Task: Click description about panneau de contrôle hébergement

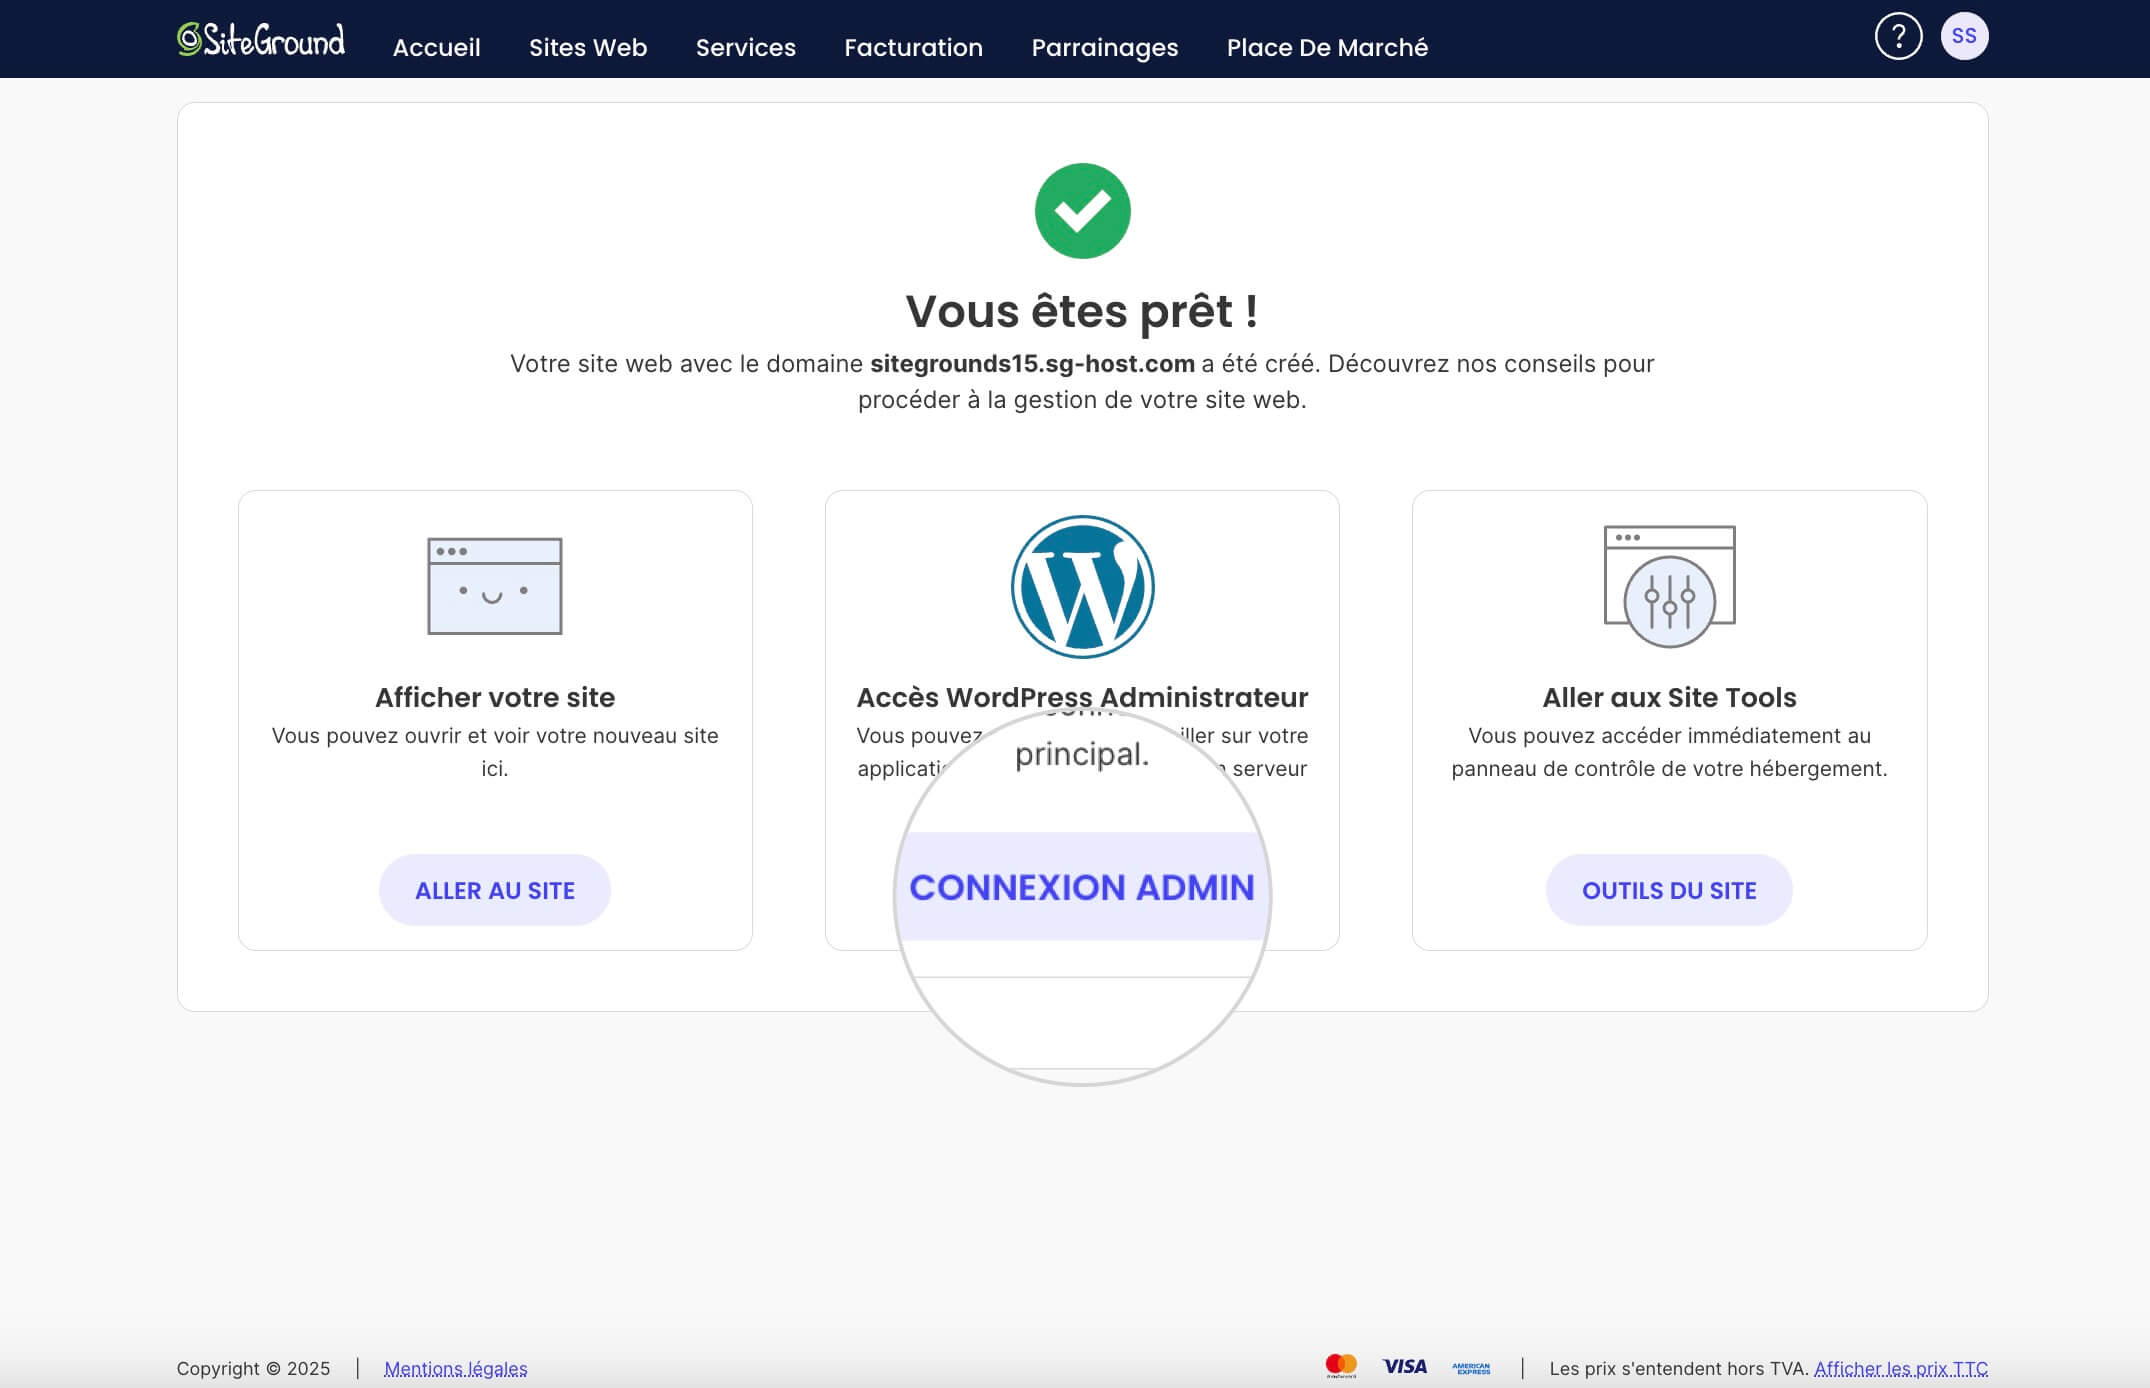Action: click(x=1669, y=751)
